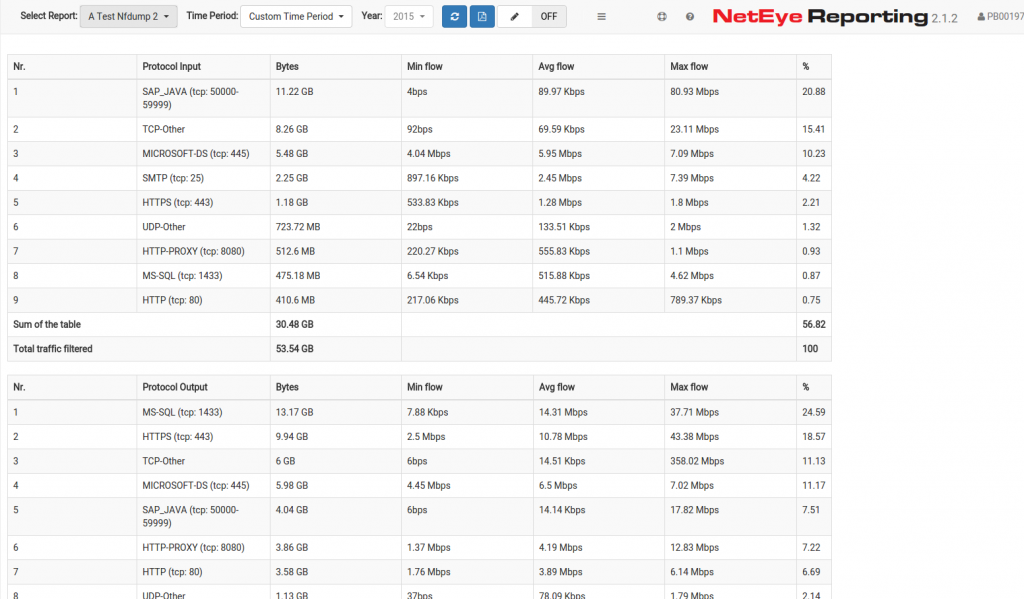Click the Total traffic filtered row

click(x=53, y=349)
